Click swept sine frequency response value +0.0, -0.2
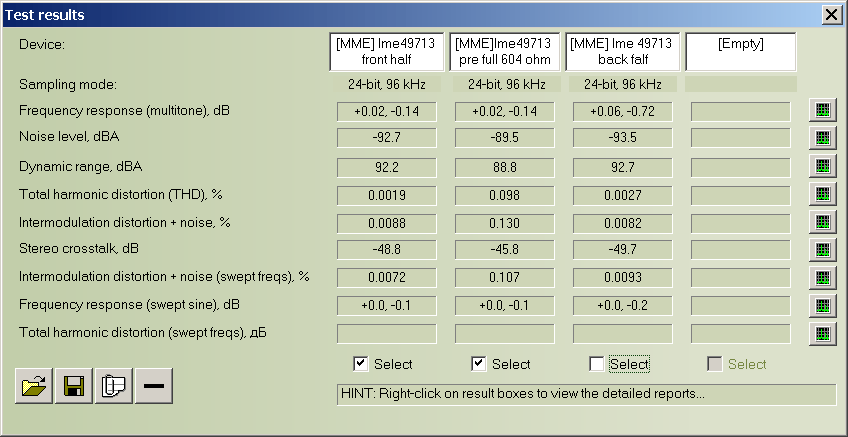This screenshot has height=437, width=848. (x=622, y=306)
